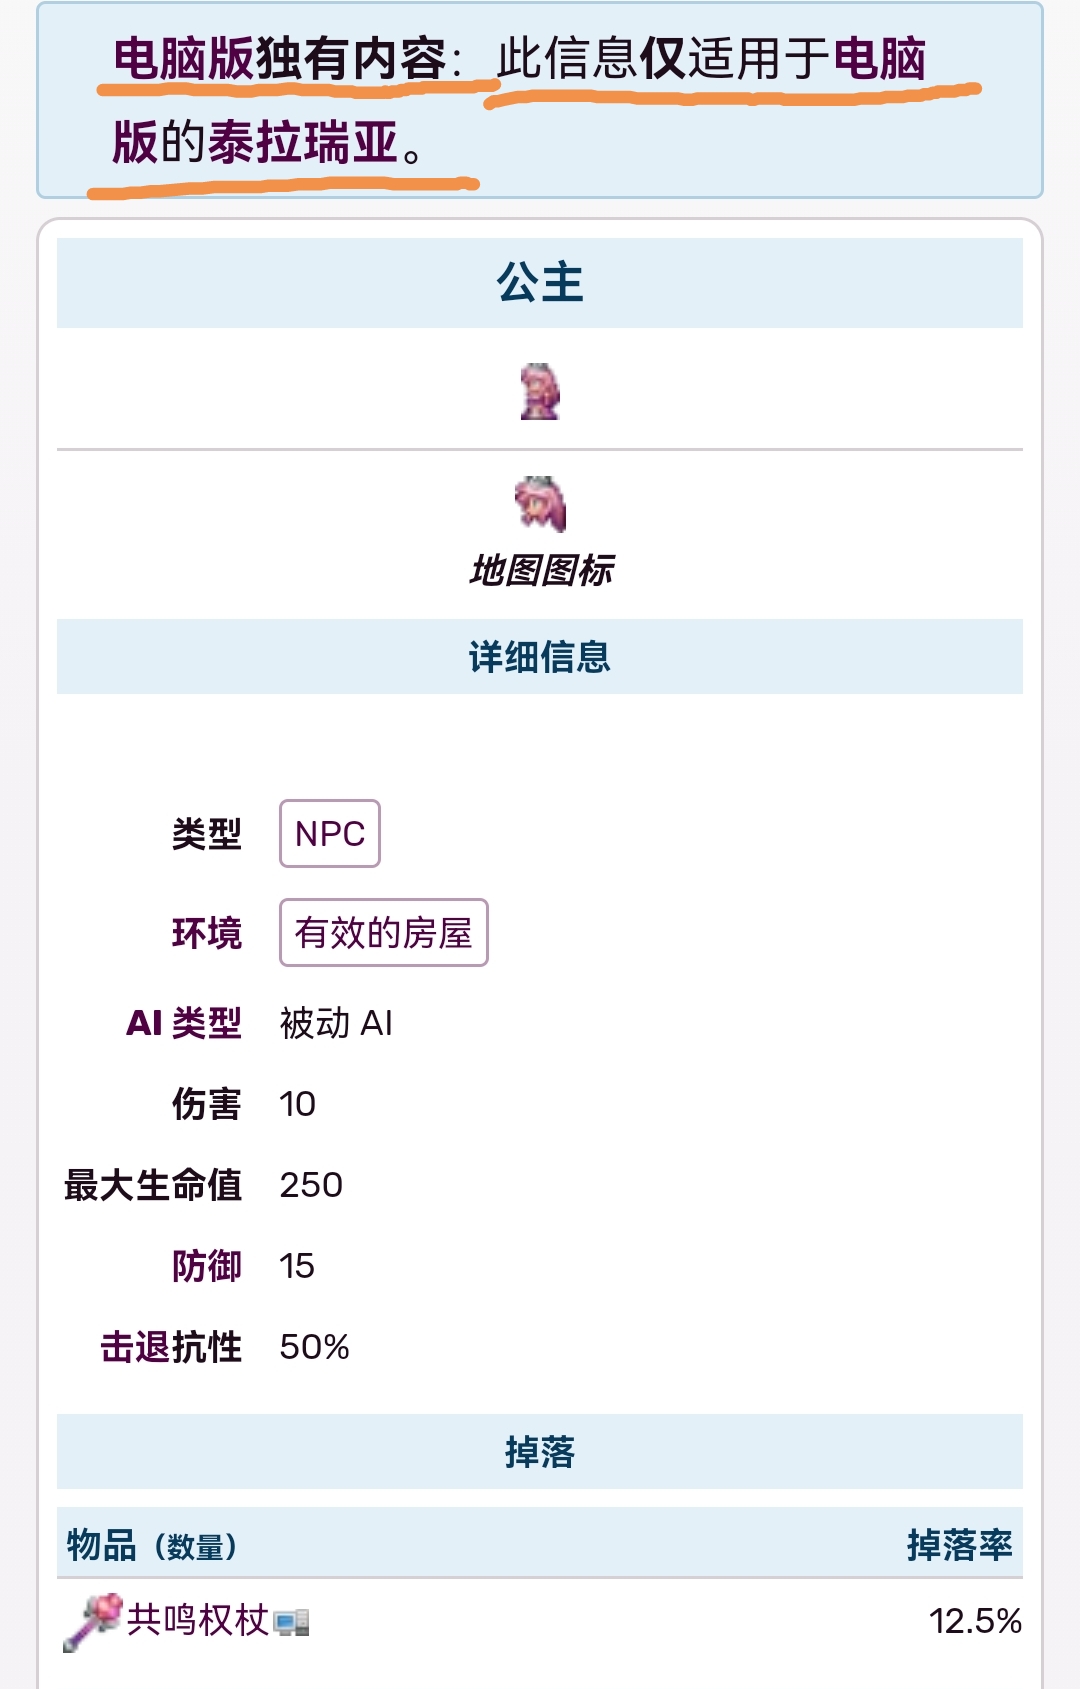The width and height of the screenshot is (1080, 1689).
Task: Open the 共鸣权杖 item link
Action: [198, 1620]
